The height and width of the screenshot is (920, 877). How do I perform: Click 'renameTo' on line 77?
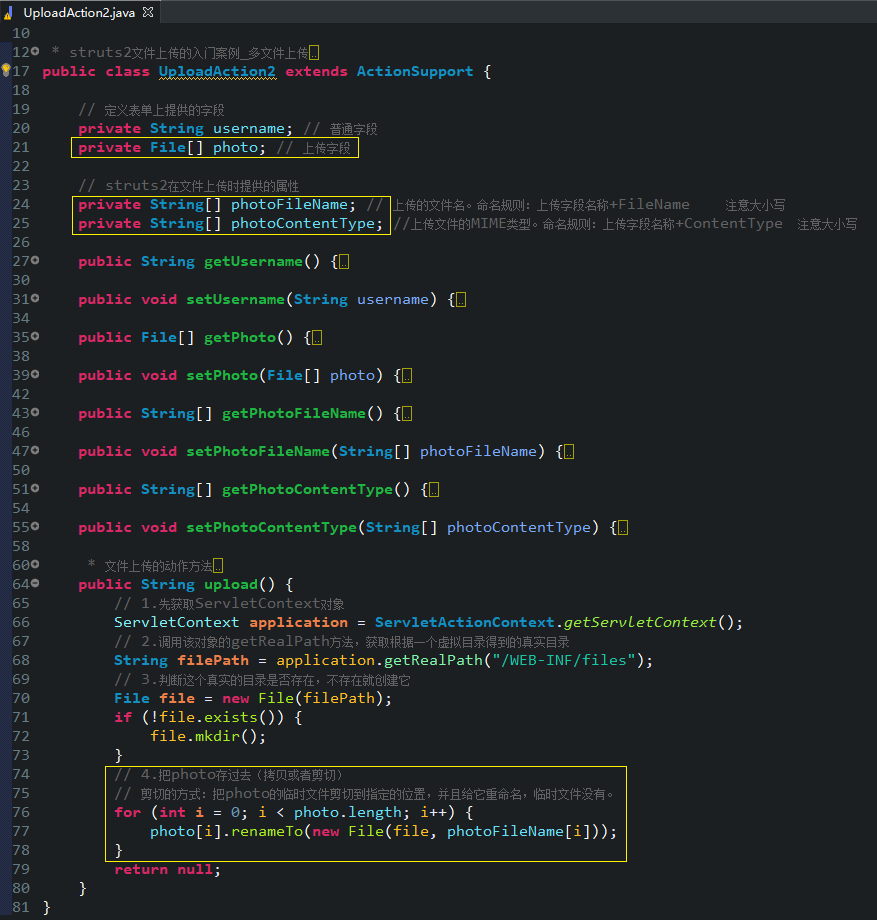point(266,831)
